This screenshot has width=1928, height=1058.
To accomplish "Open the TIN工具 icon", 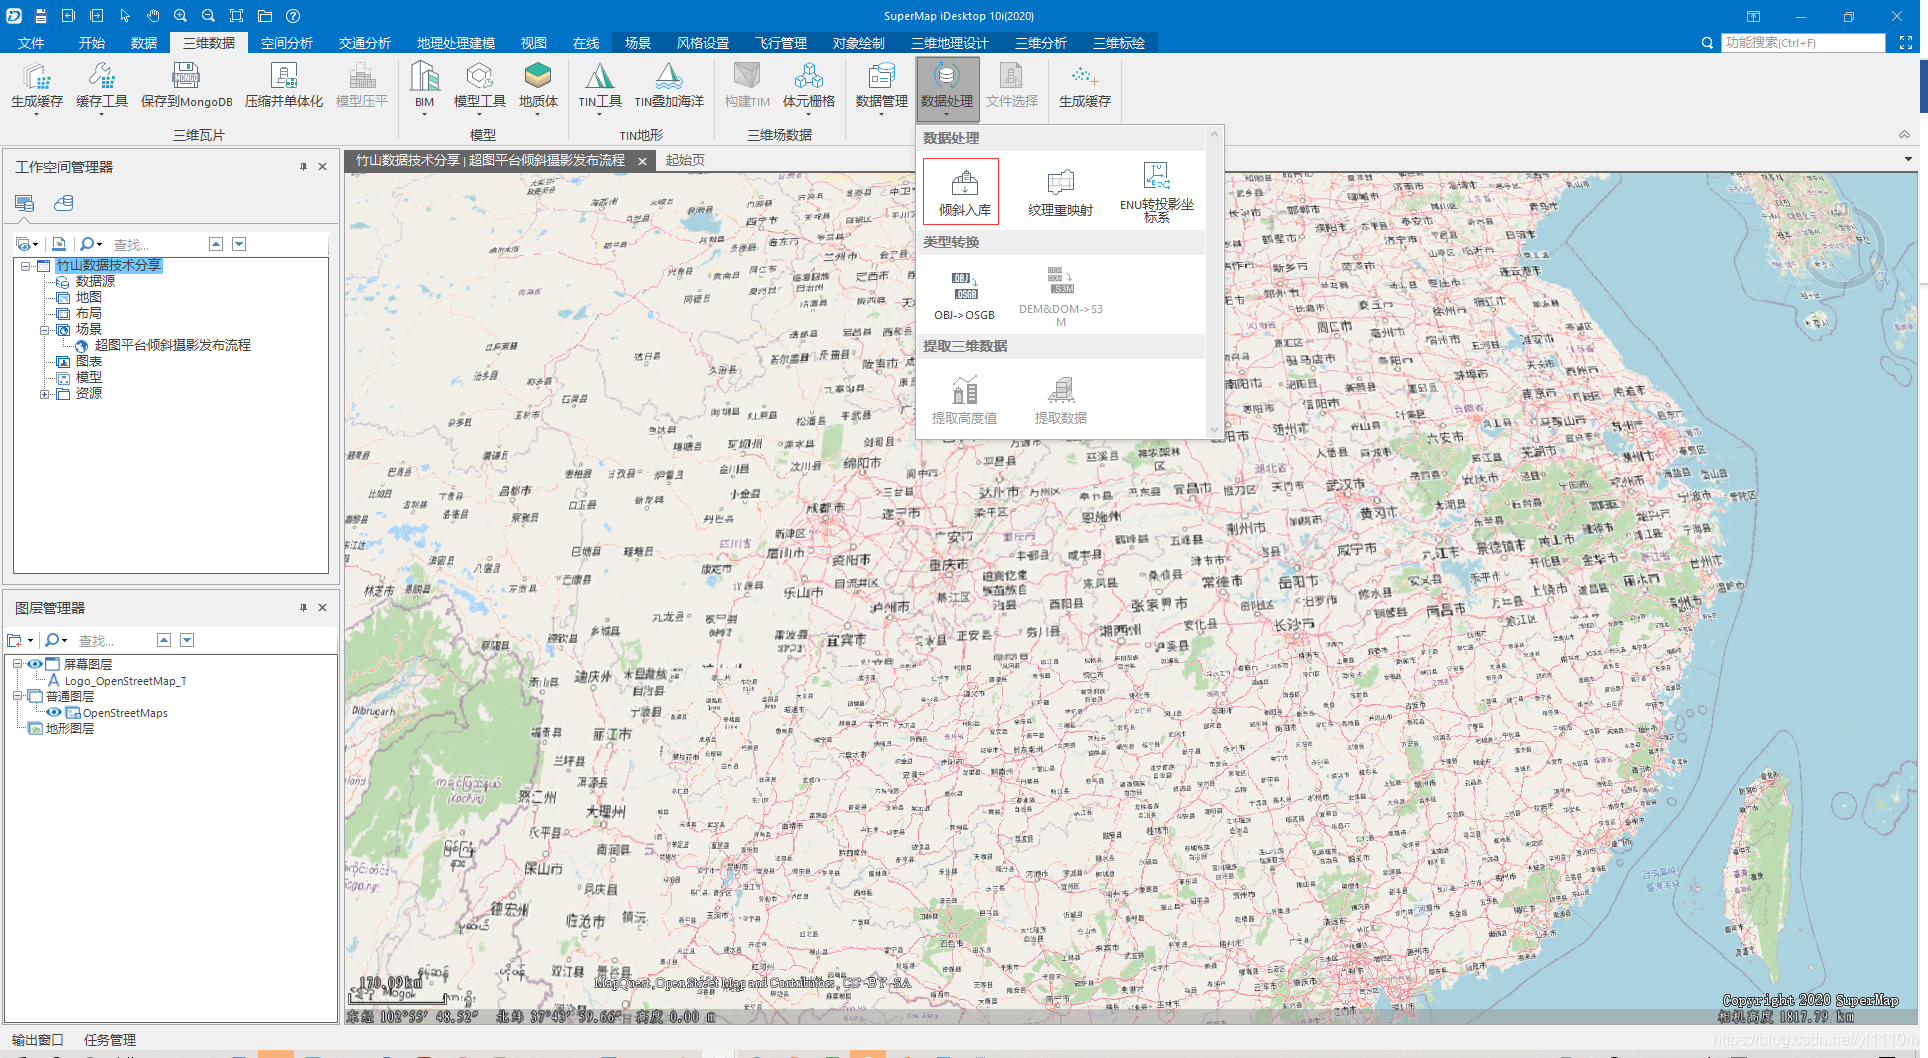I will [x=600, y=86].
